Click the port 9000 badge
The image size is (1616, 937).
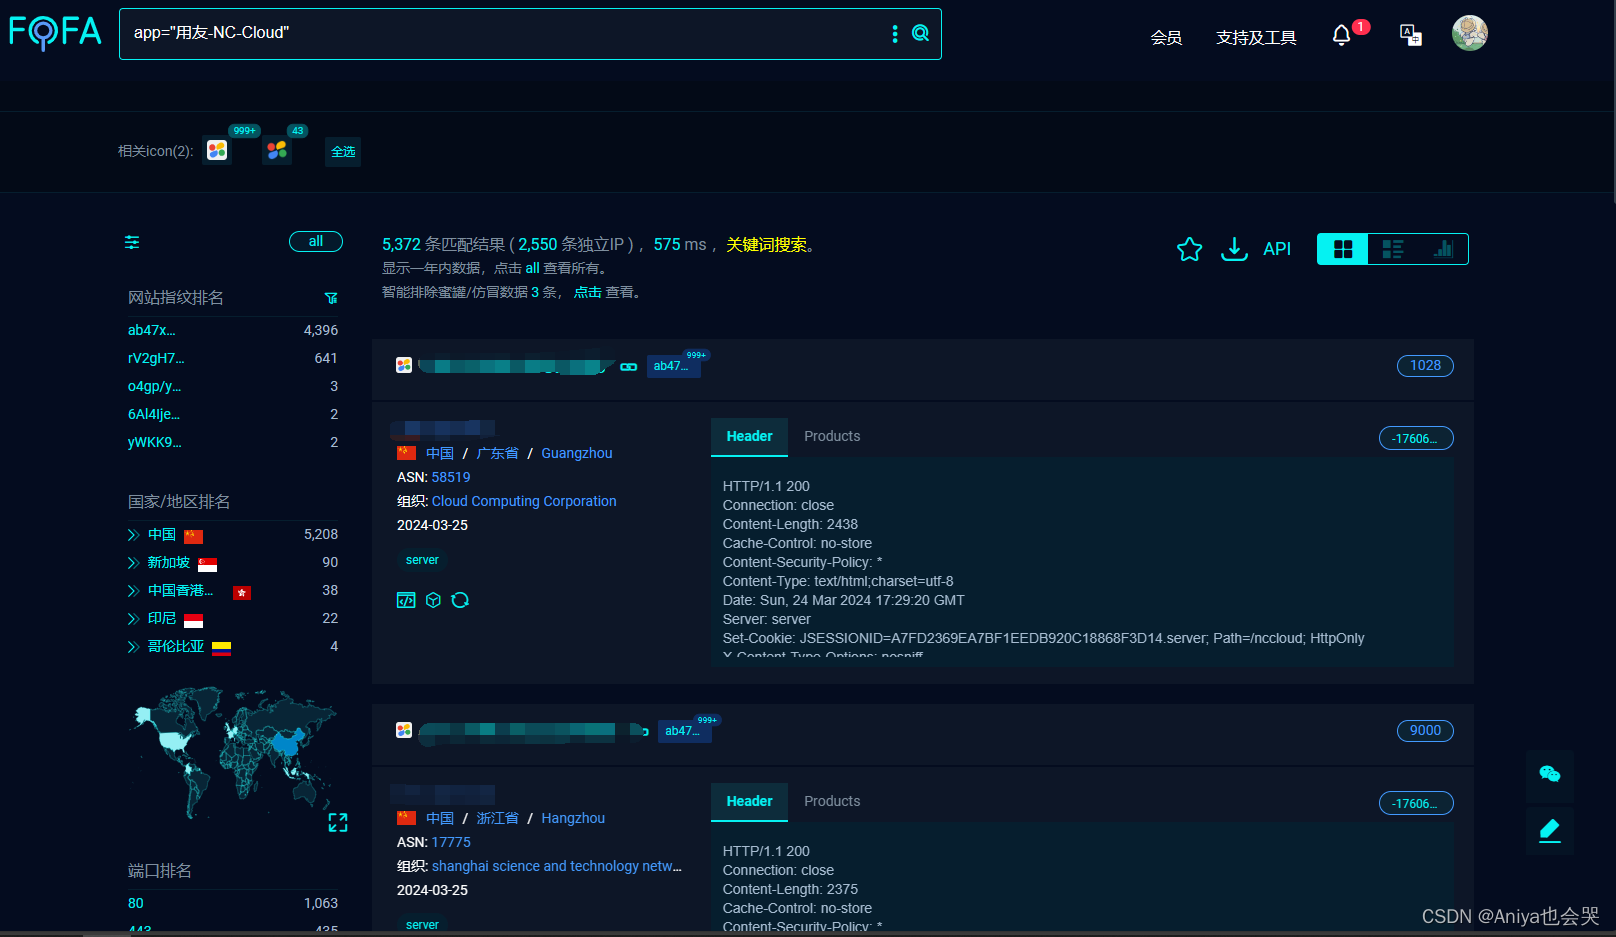tap(1425, 730)
